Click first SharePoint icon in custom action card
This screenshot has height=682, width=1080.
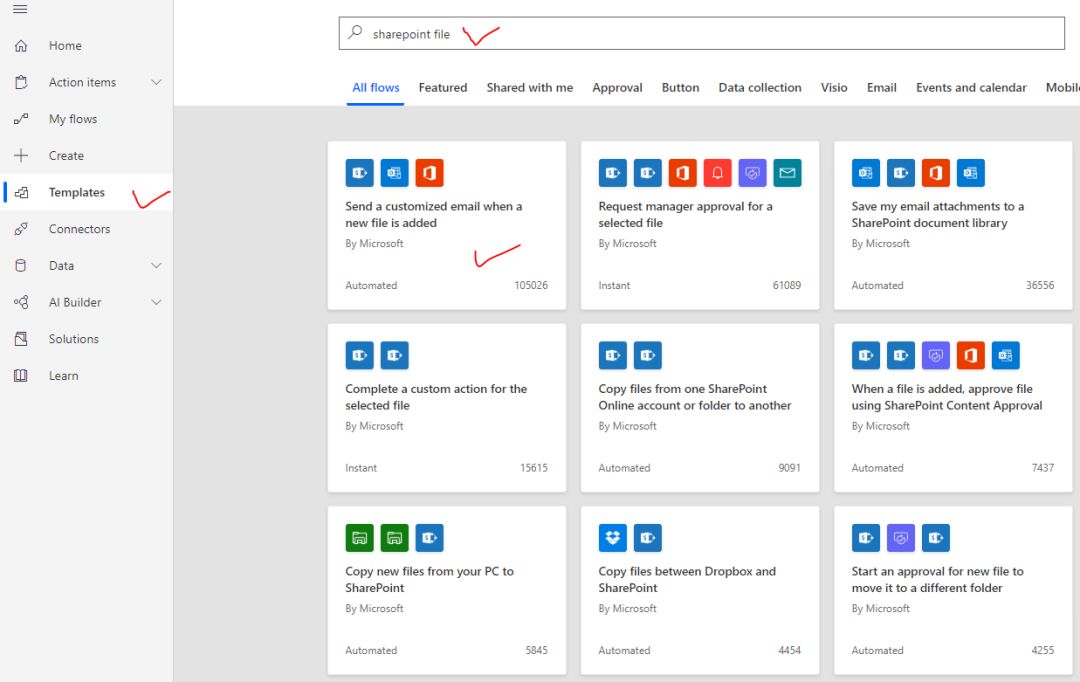(360, 355)
